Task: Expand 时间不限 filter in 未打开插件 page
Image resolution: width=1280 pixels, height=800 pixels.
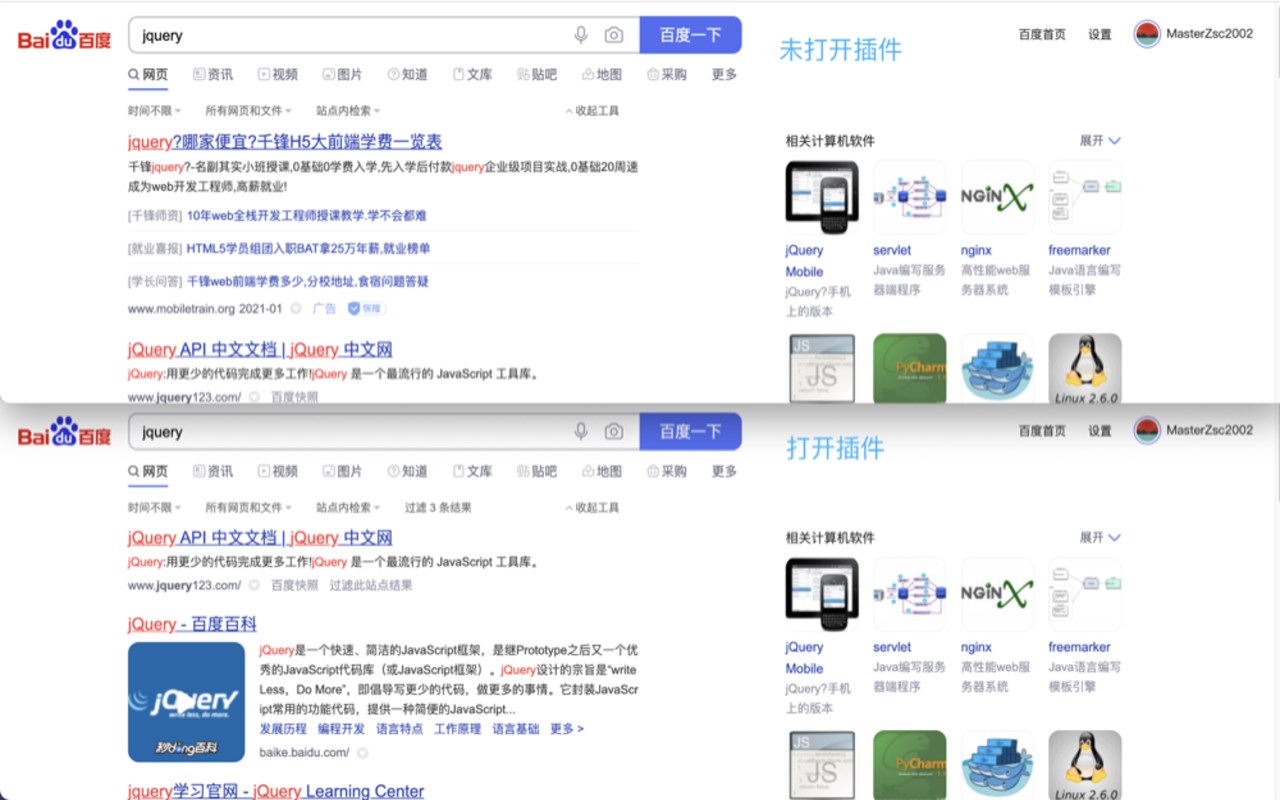Action: click(154, 111)
